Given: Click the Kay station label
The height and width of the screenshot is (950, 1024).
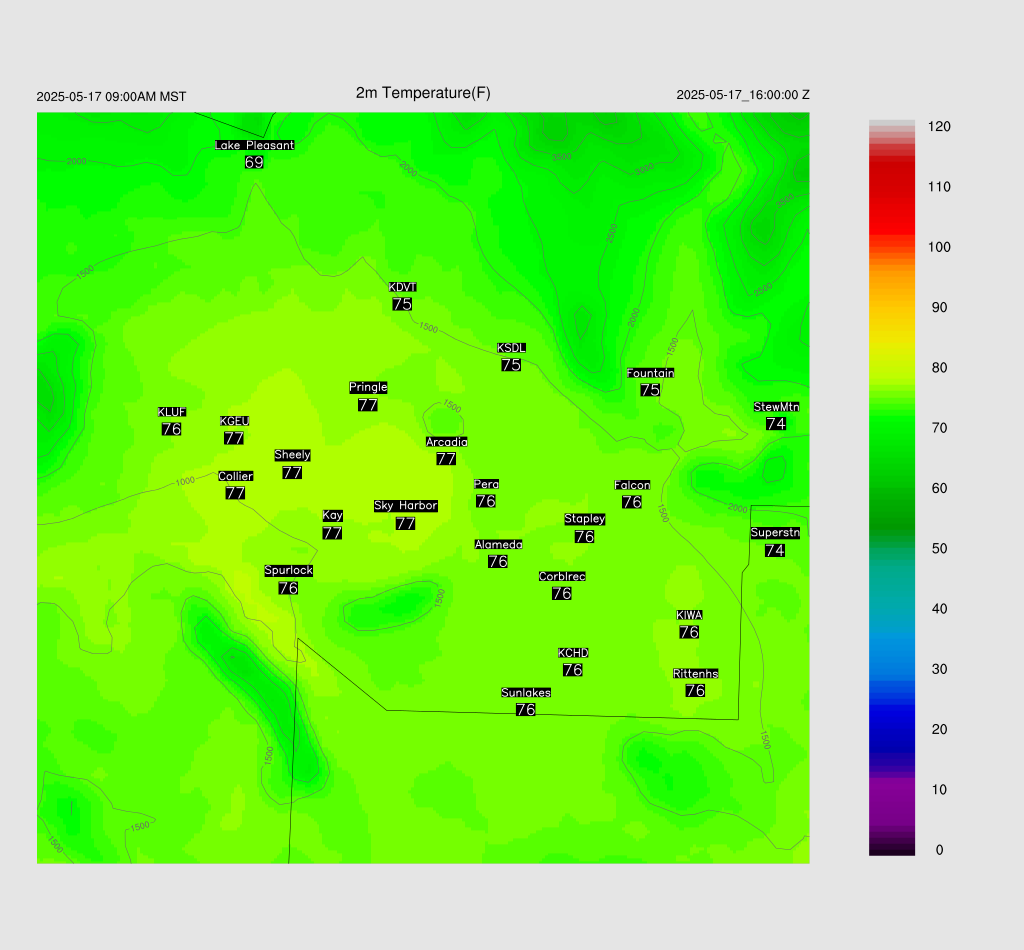Looking at the screenshot, I should tap(332, 516).
